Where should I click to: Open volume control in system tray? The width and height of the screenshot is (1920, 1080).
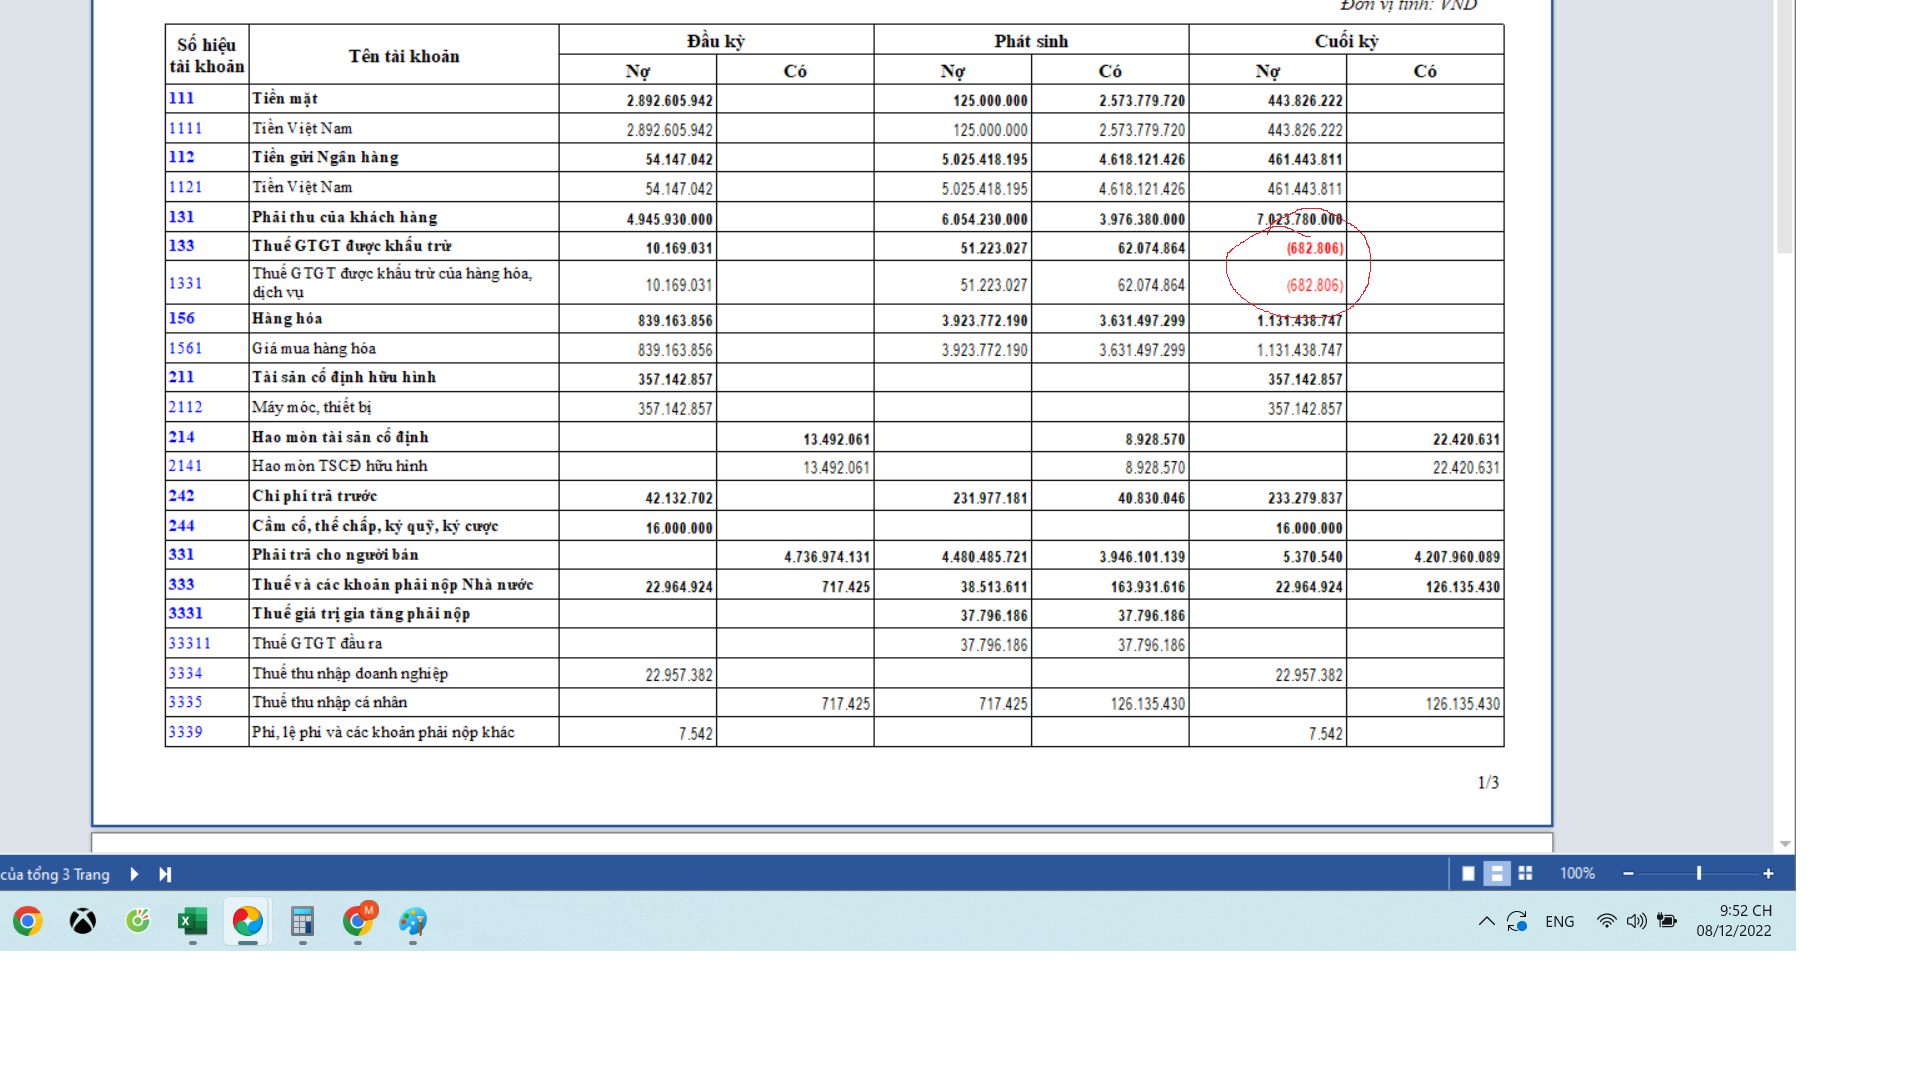(x=1636, y=921)
